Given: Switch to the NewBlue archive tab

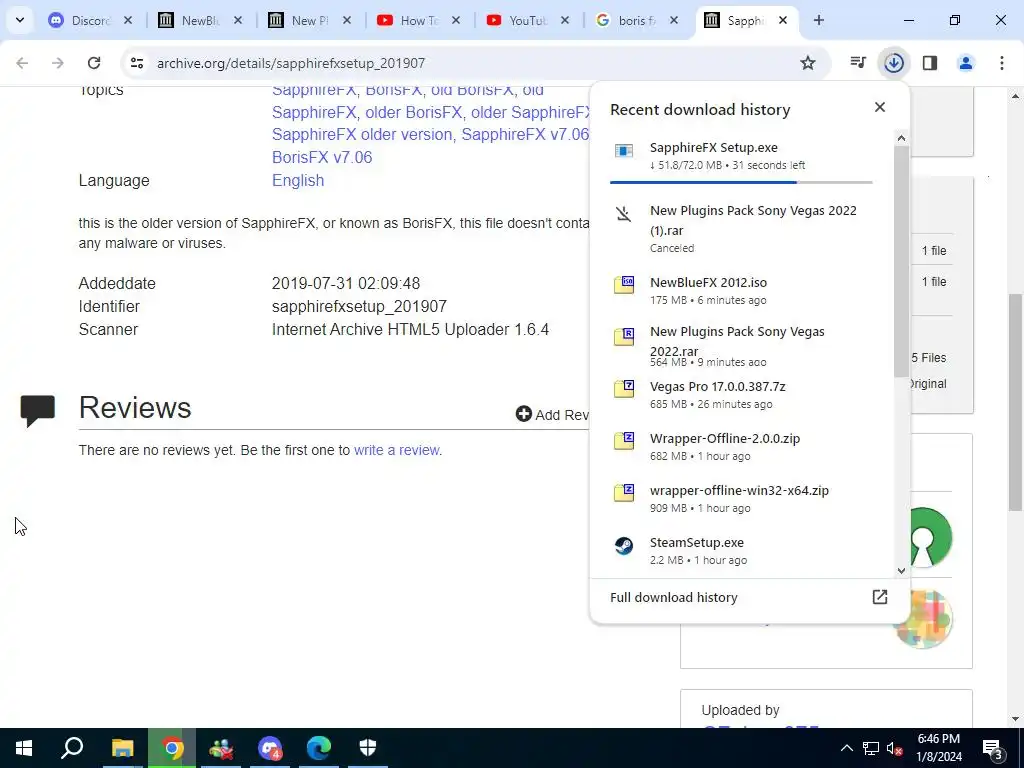Looking at the screenshot, I should pos(199,21).
